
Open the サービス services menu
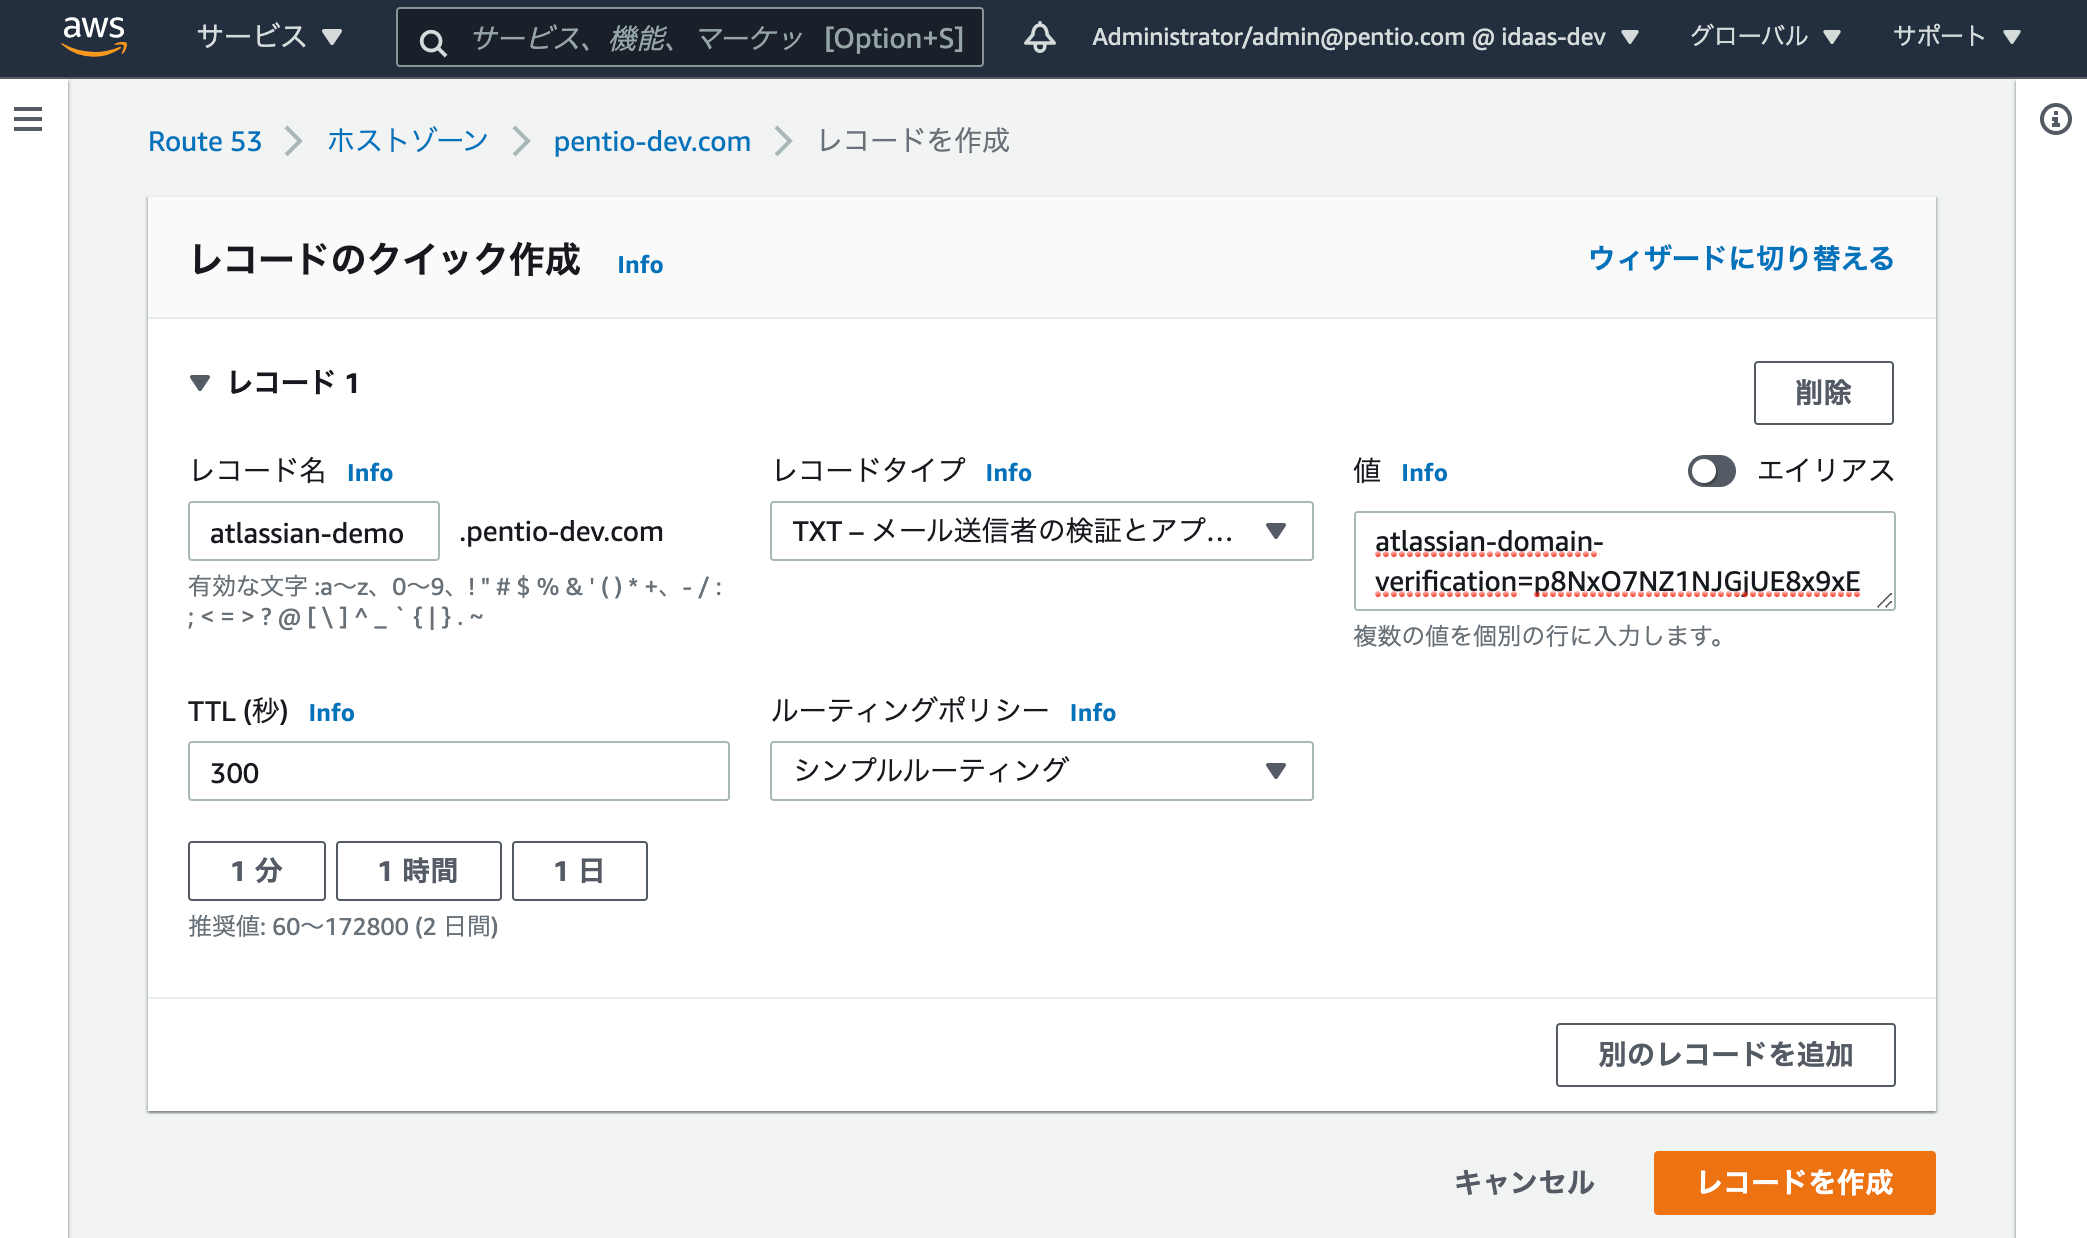(269, 37)
